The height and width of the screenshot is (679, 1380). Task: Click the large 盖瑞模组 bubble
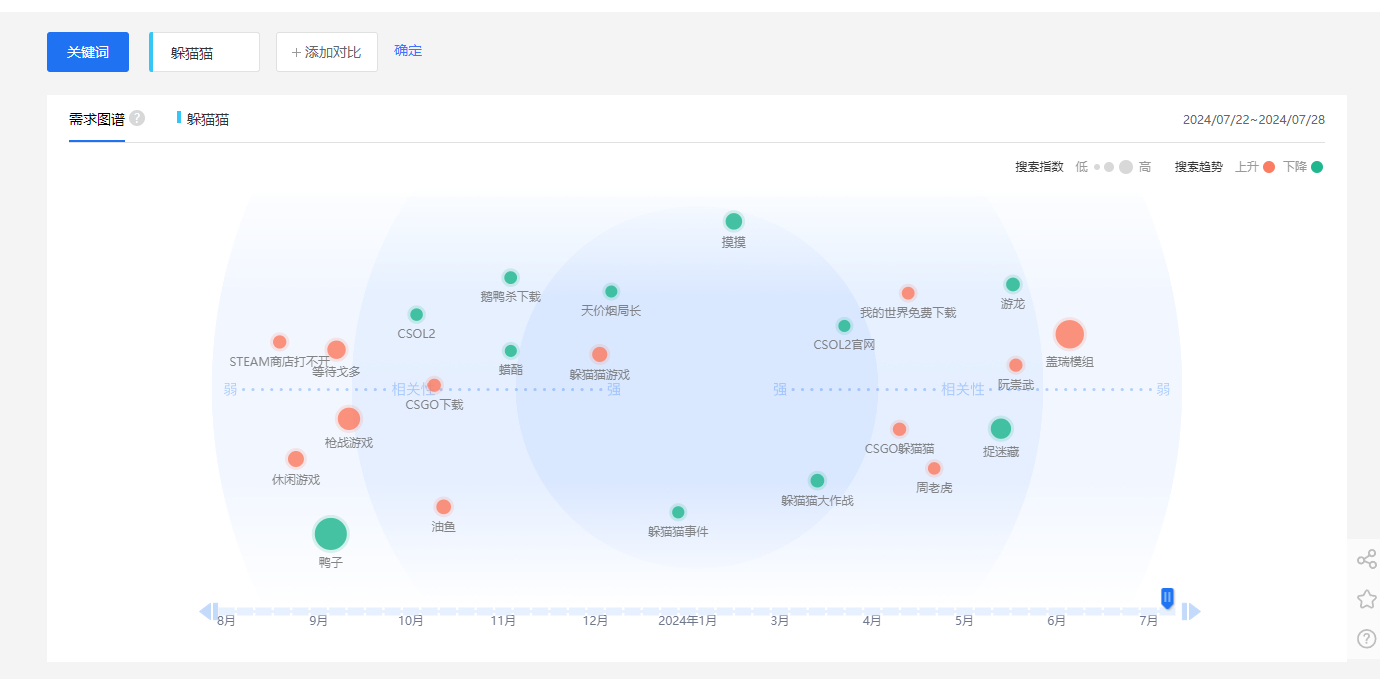(1070, 334)
